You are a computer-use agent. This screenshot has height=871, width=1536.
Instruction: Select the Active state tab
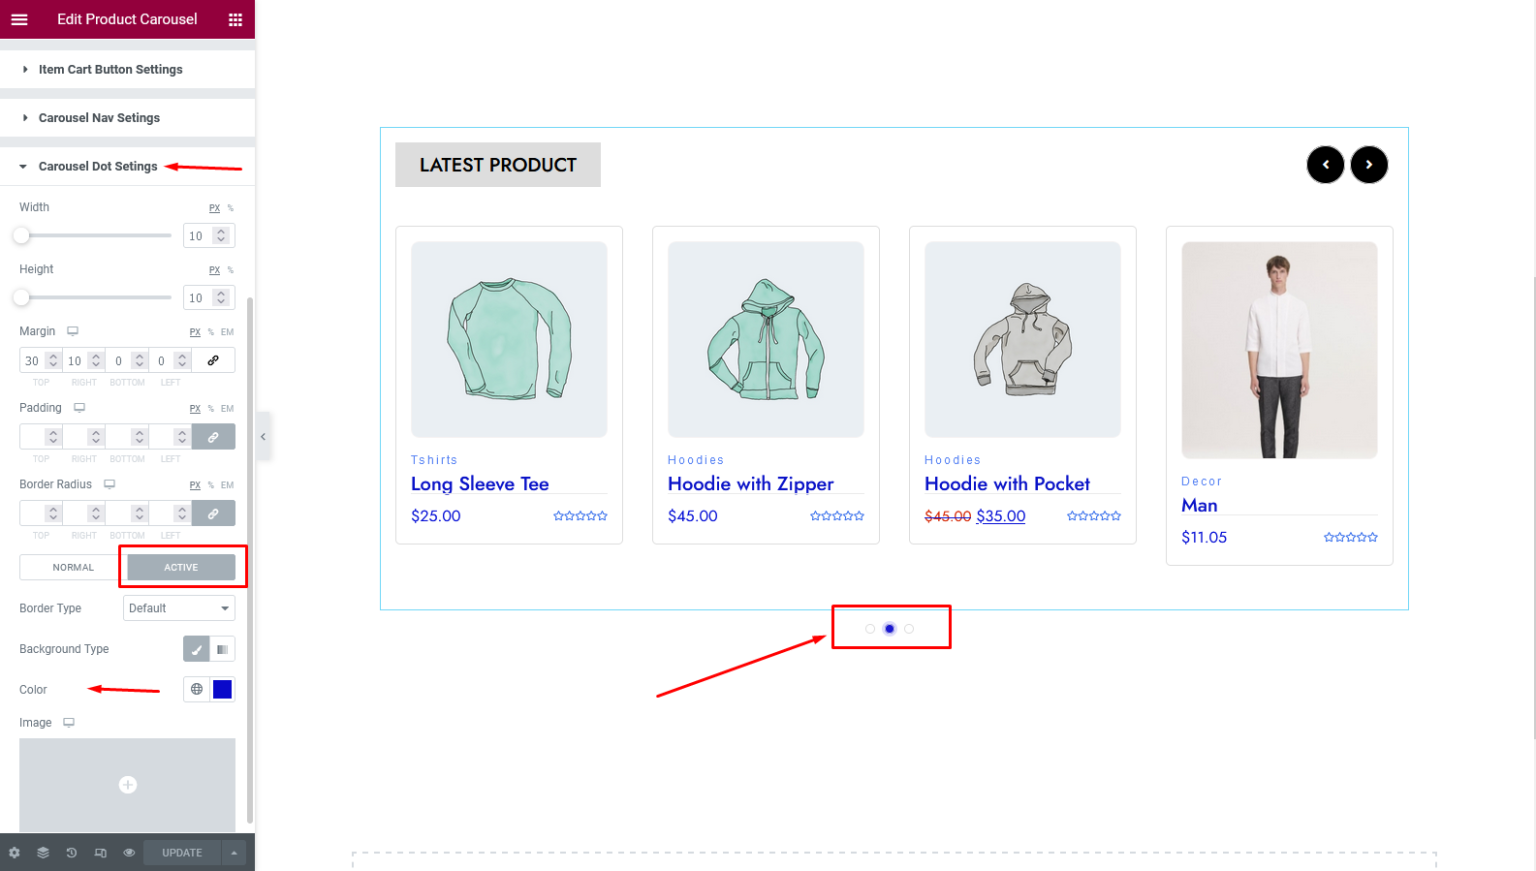click(180, 567)
